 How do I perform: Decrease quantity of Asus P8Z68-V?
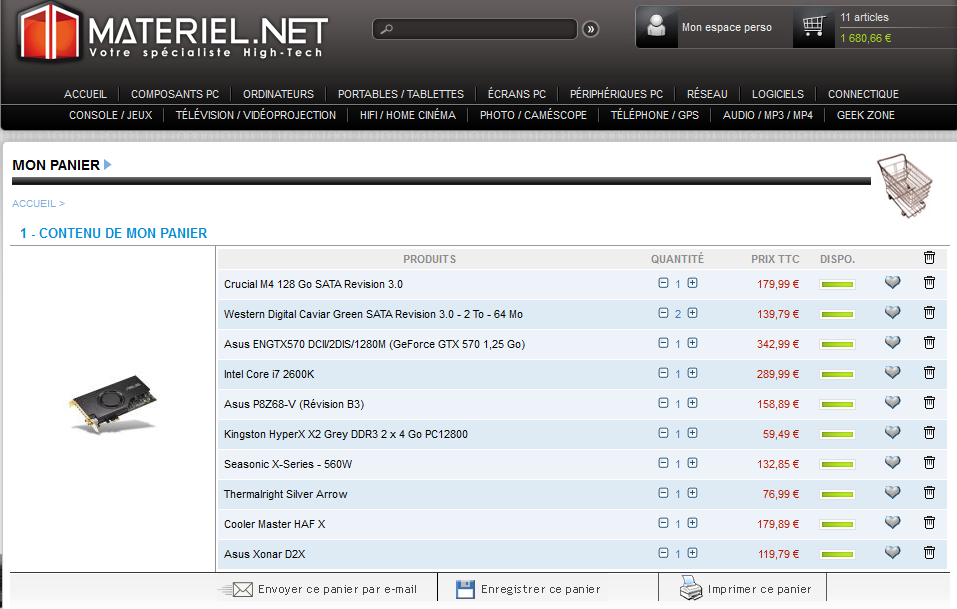pos(663,403)
